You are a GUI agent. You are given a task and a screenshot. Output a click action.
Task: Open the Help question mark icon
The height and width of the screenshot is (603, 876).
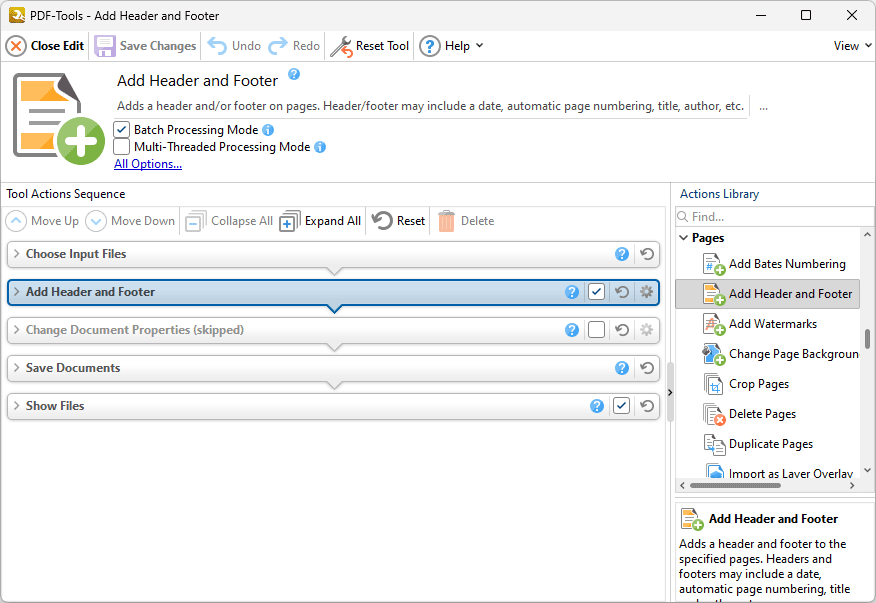[430, 46]
